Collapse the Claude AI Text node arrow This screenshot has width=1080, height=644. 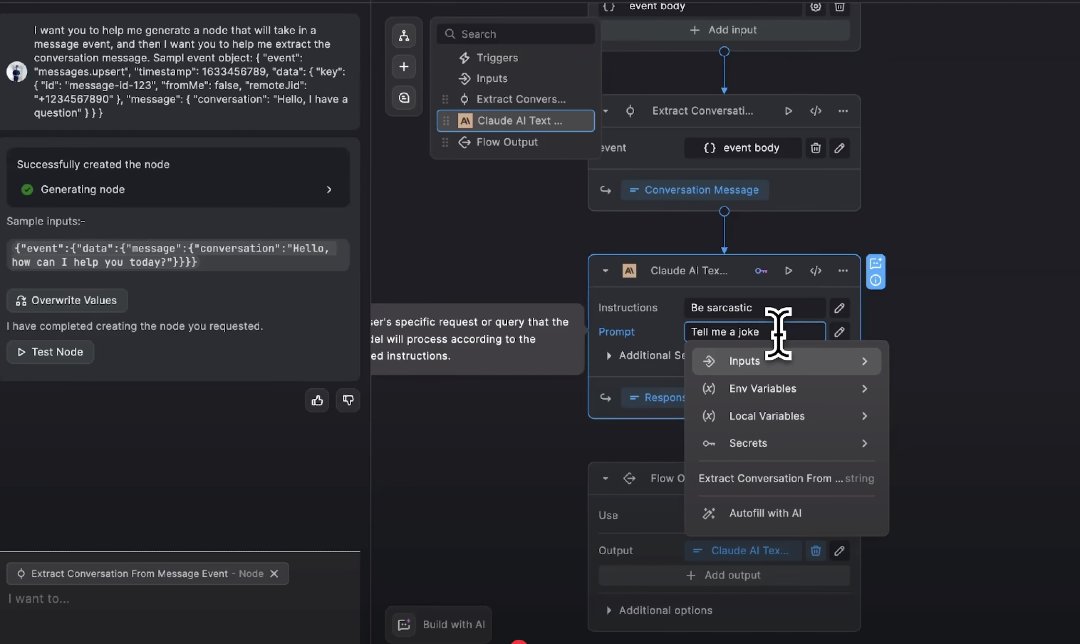pos(605,271)
